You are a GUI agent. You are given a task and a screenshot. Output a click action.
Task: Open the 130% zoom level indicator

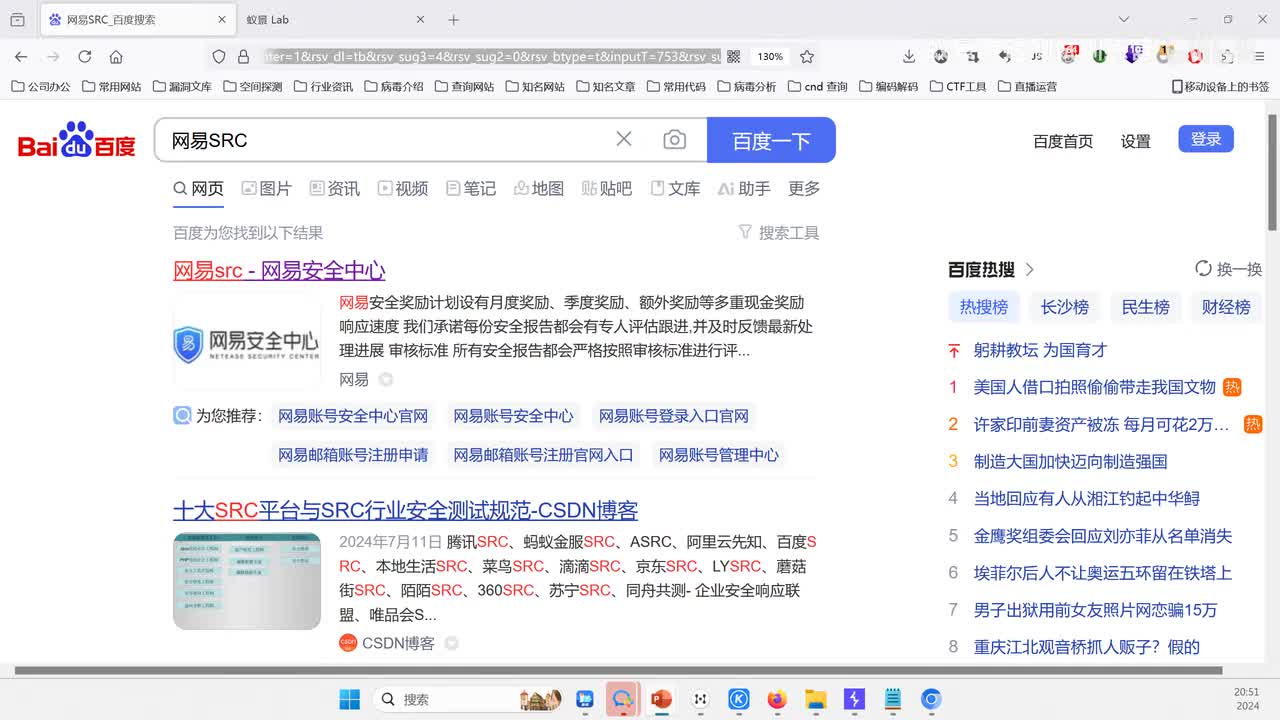point(770,57)
